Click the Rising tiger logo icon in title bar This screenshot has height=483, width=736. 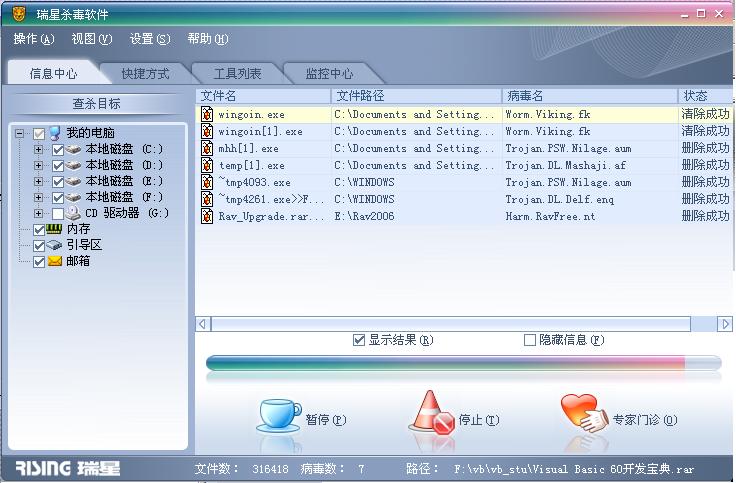(x=18, y=14)
